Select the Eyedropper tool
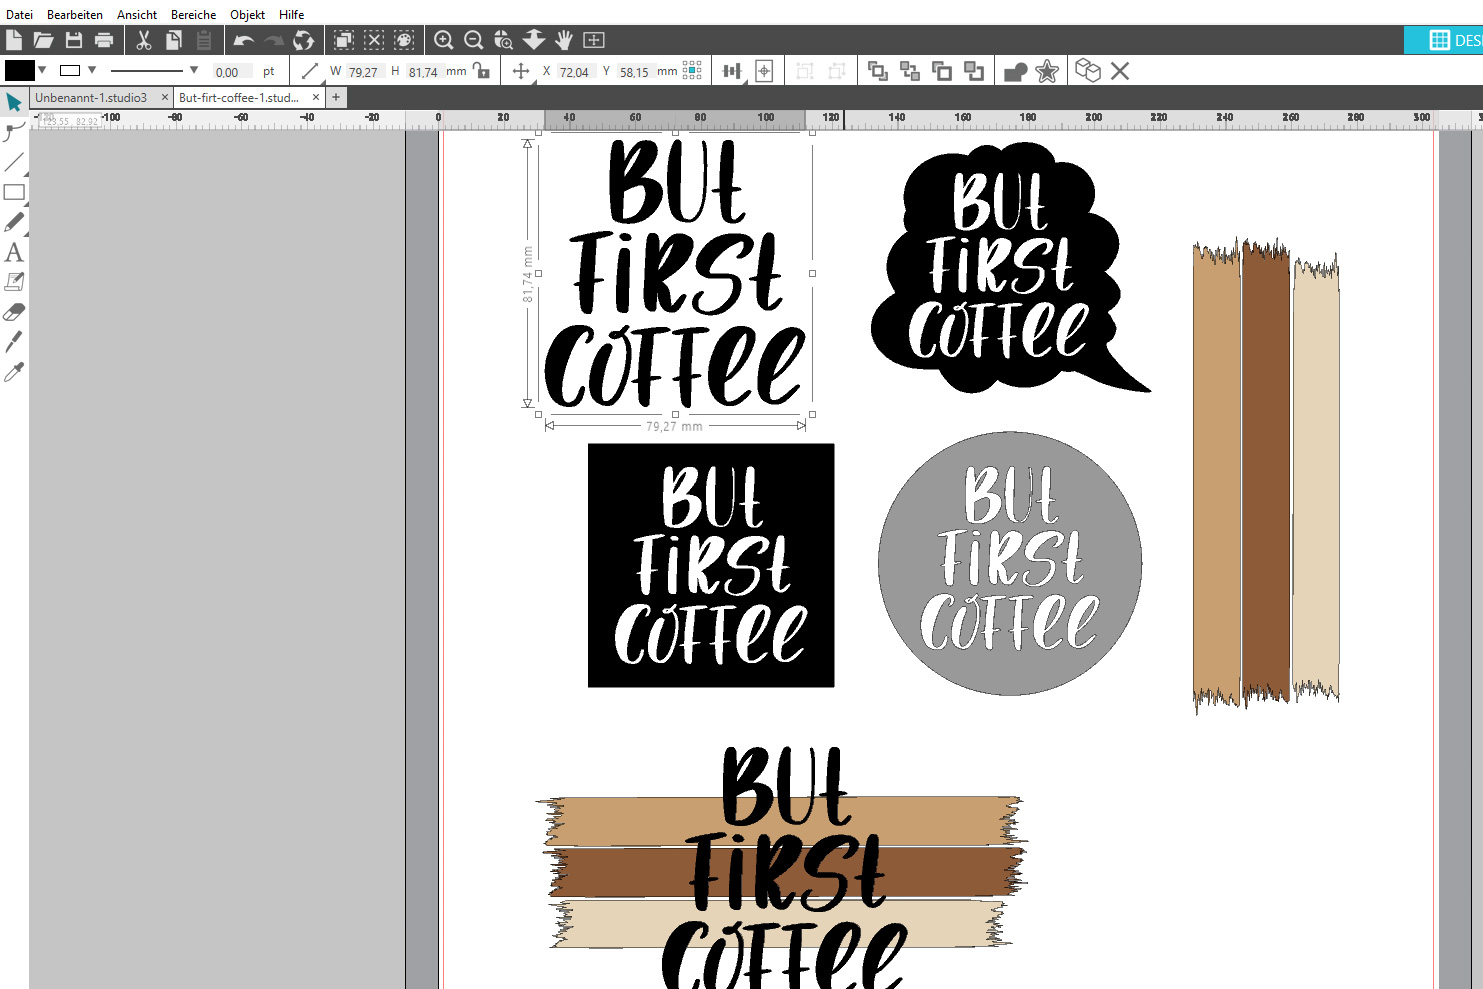The width and height of the screenshot is (1483, 989). tap(14, 372)
